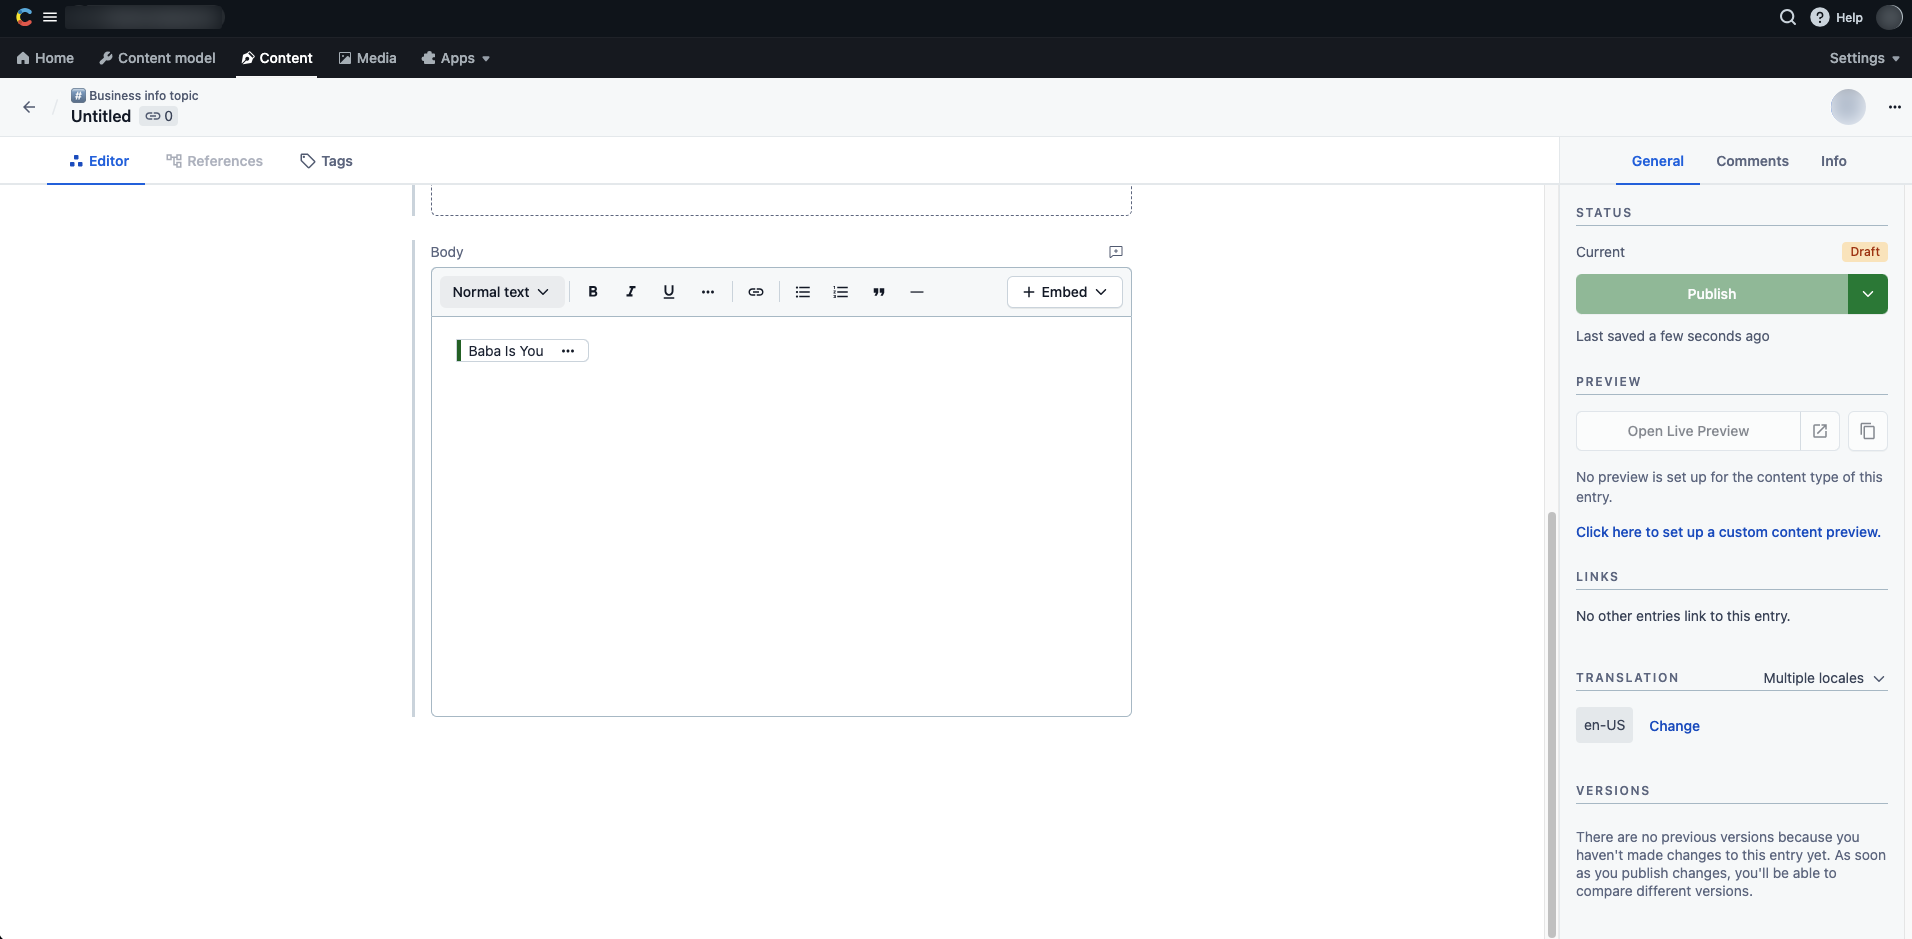Click the en-US locale tag
Screen dimensions: 1912x939
coord(1604,725)
